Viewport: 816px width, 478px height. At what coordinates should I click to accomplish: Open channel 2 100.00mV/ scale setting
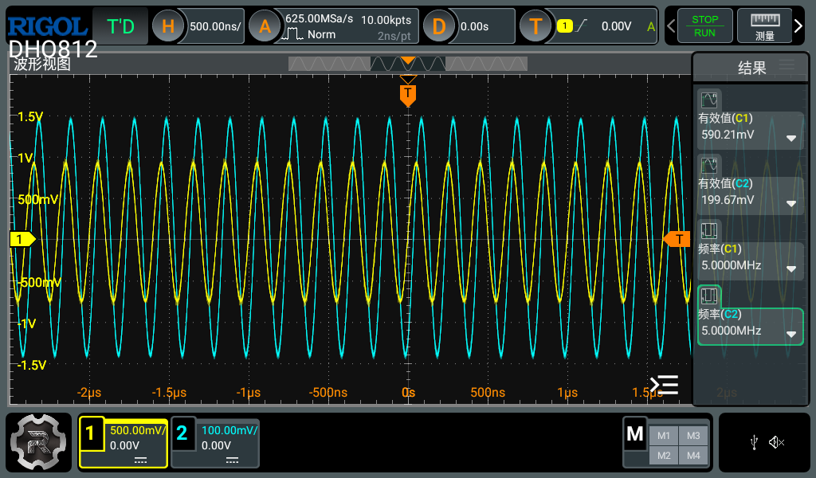point(229,431)
